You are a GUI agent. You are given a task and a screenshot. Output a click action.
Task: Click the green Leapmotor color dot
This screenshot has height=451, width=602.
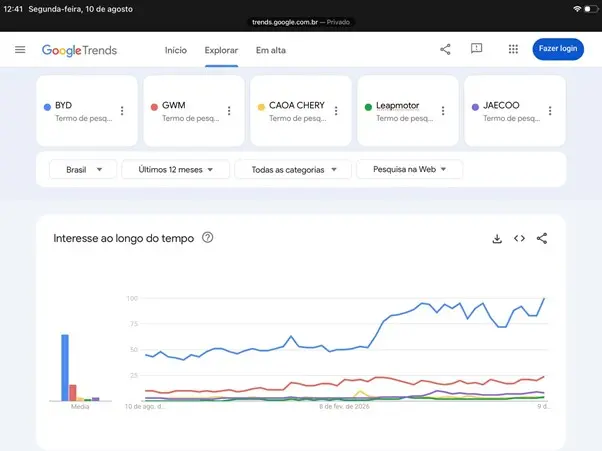click(368, 107)
